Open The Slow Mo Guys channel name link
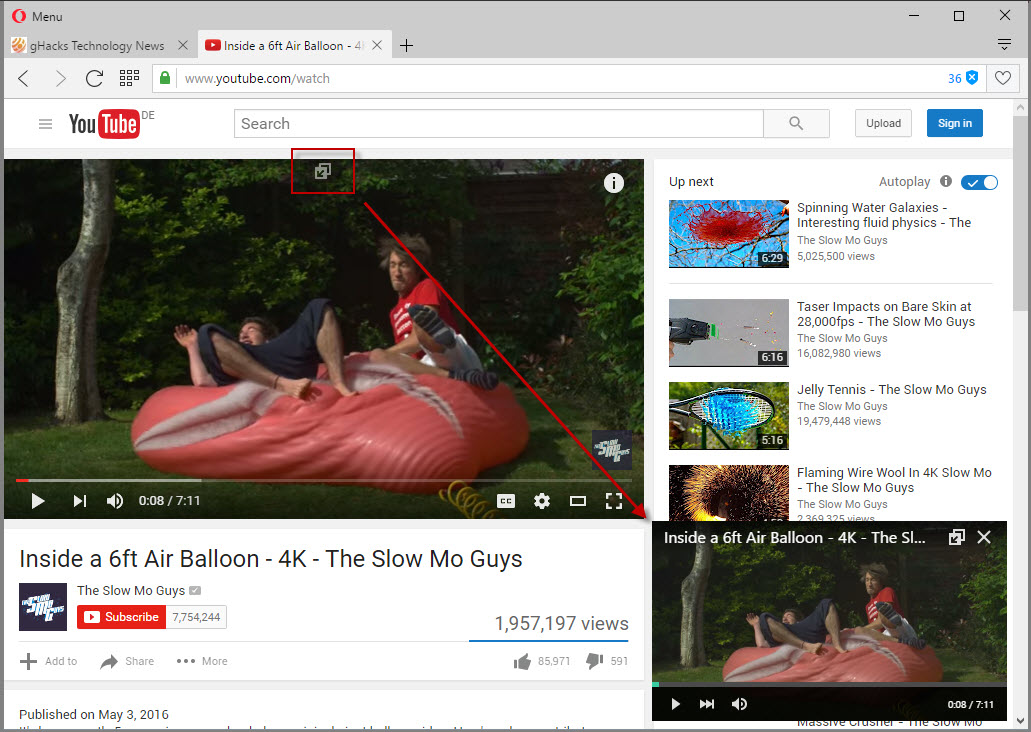Viewport: 1031px width, 732px height. [131, 591]
